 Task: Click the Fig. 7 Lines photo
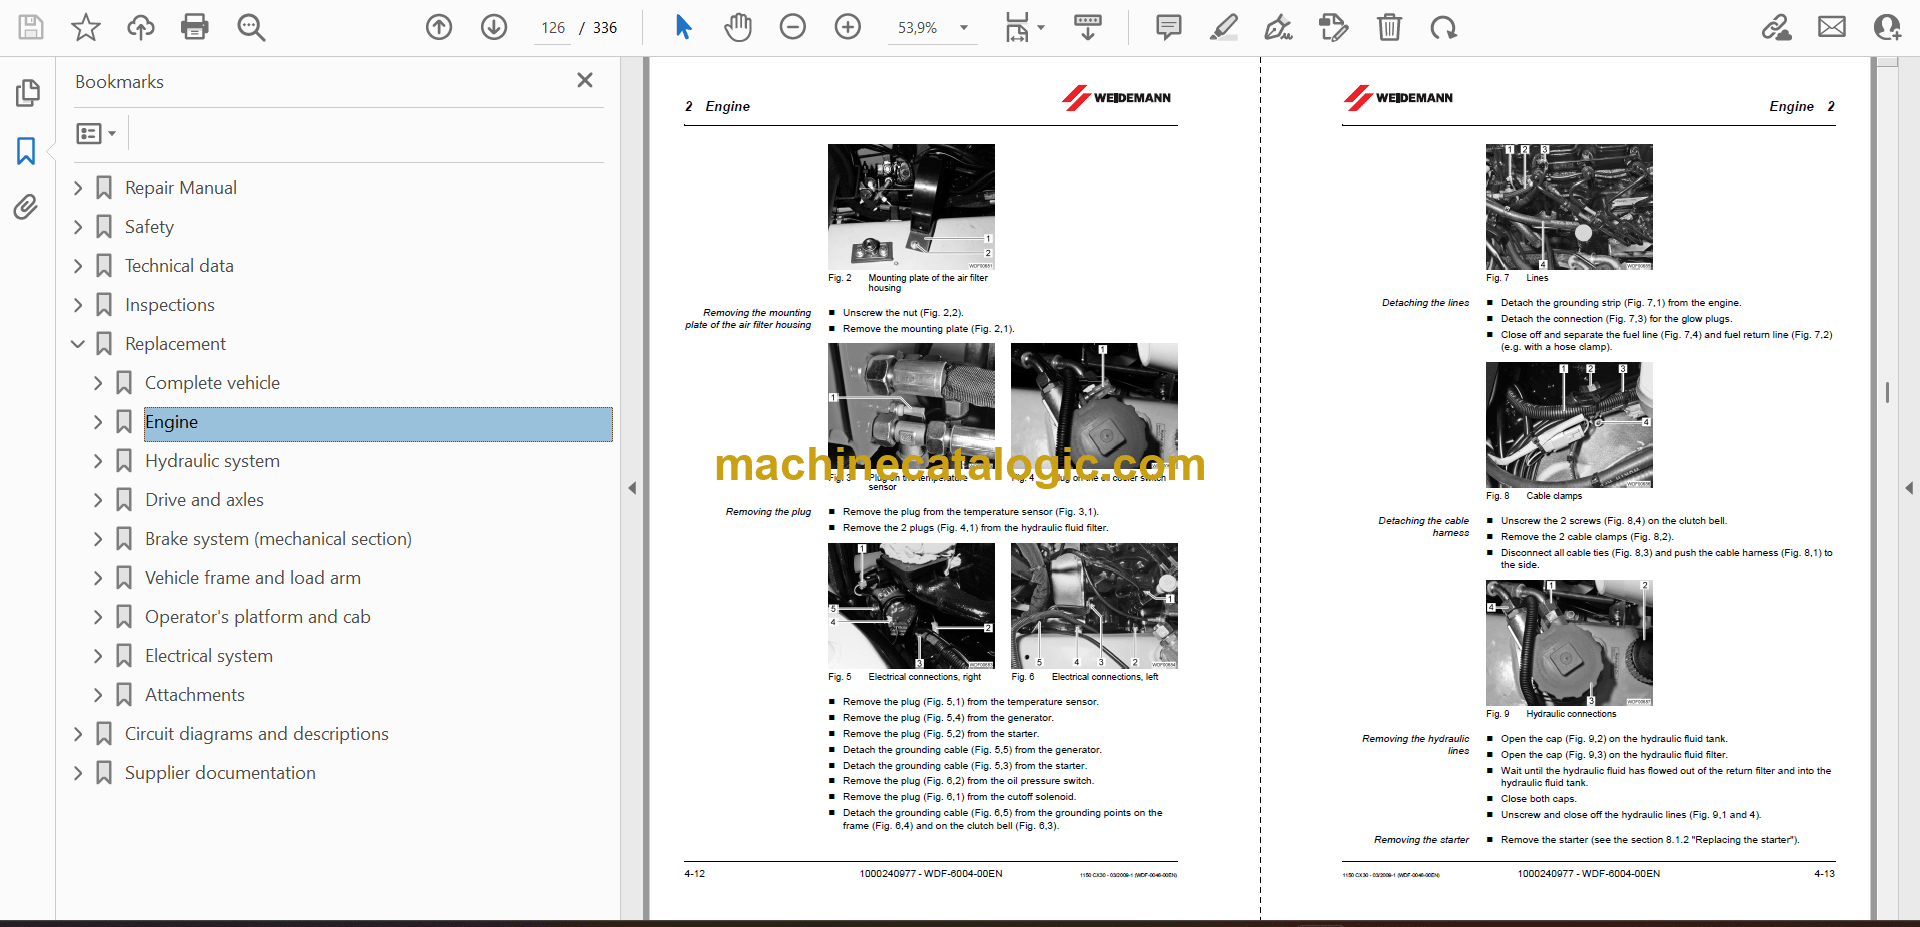(x=1569, y=207)
